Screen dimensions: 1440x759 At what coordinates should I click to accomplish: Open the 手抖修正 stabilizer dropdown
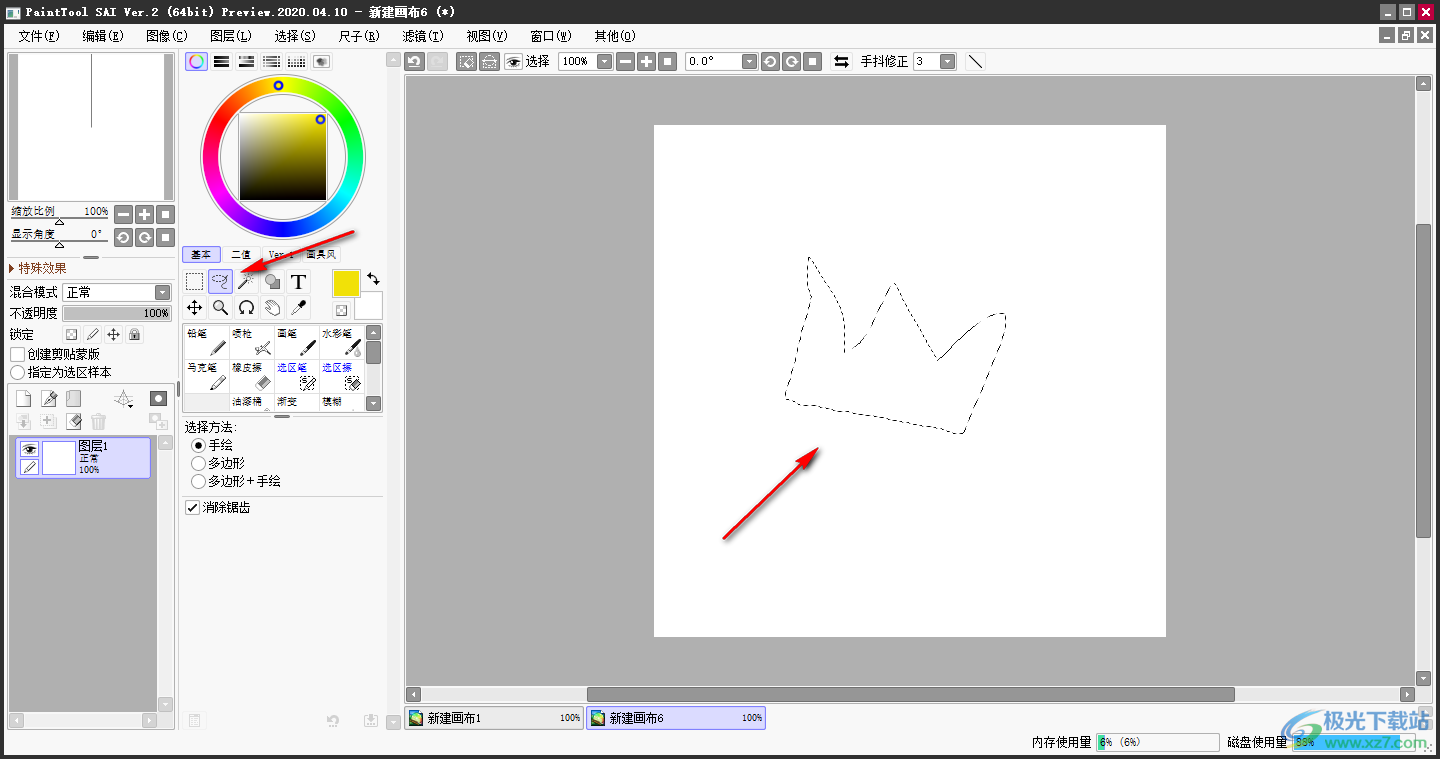[x=947, y=61]
